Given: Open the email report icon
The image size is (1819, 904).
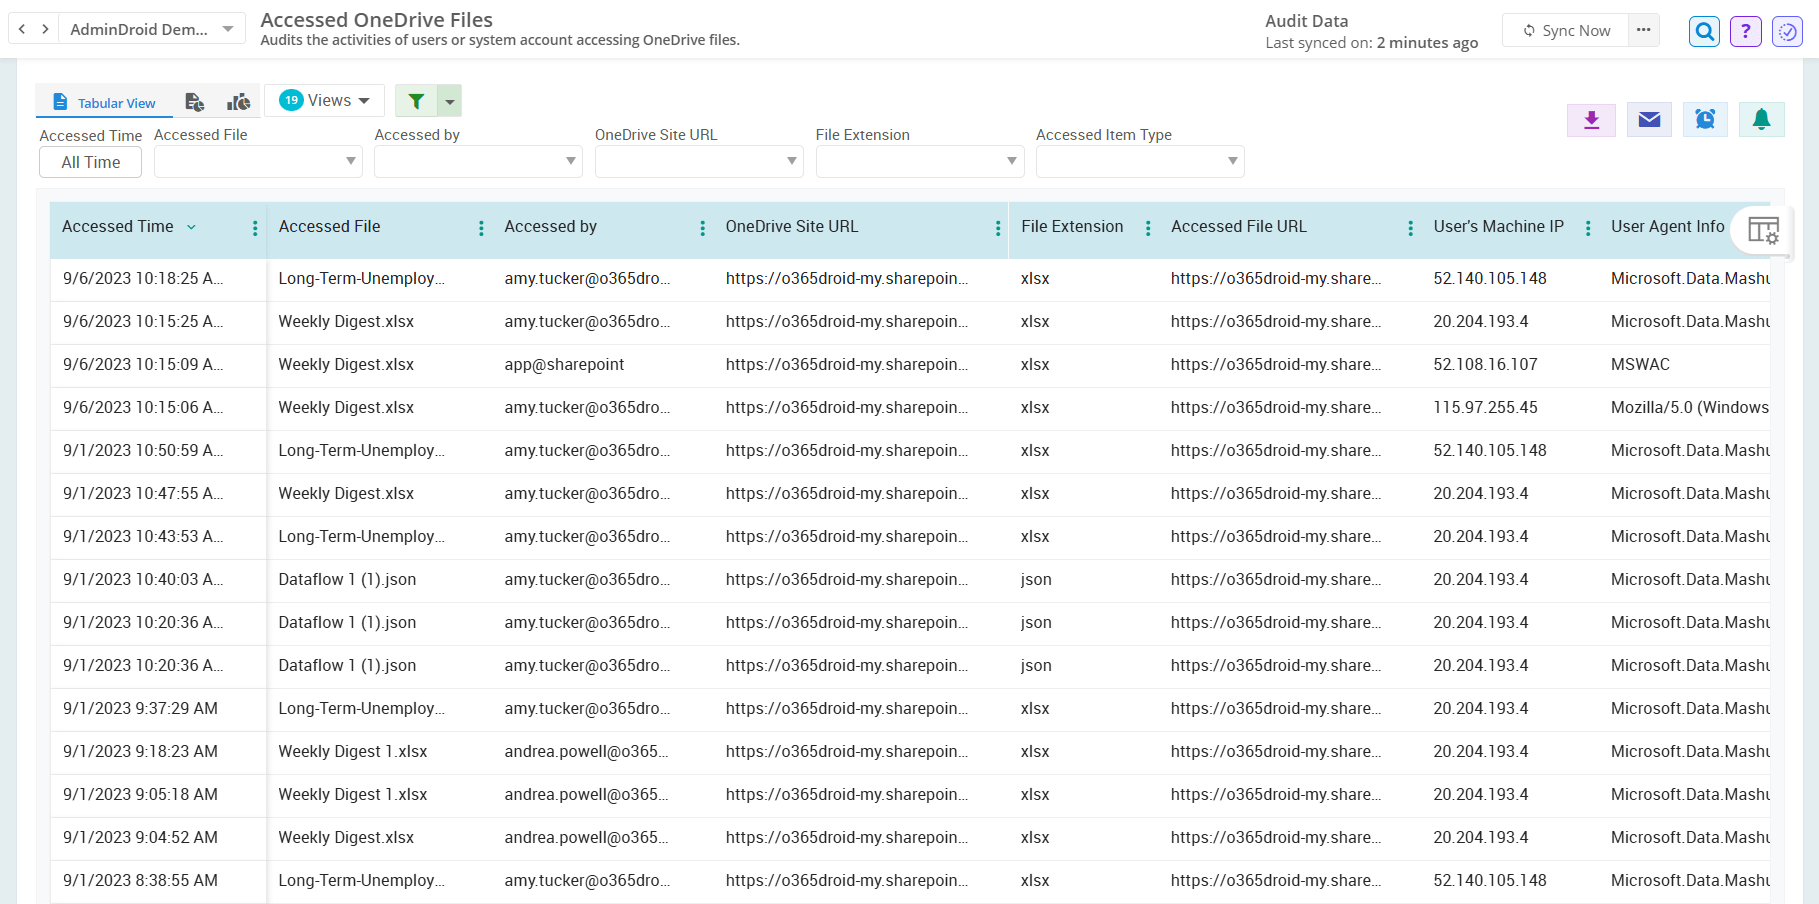Looking at the screenshot, I should coord(1648,119).
